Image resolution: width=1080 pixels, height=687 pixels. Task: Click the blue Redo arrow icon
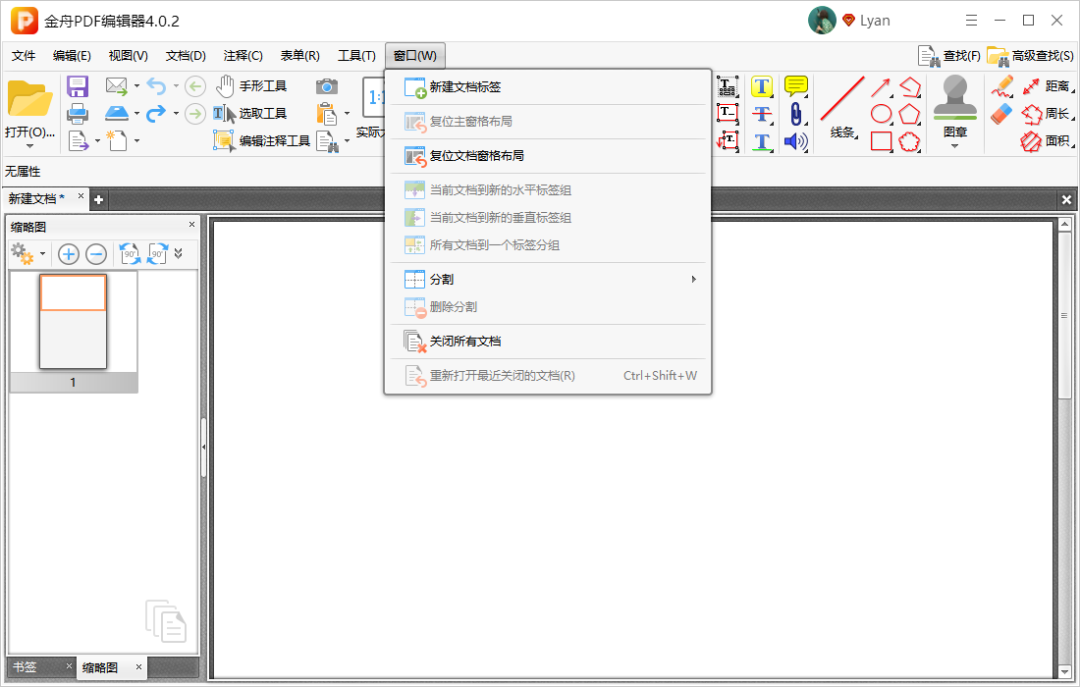[156, 113]
